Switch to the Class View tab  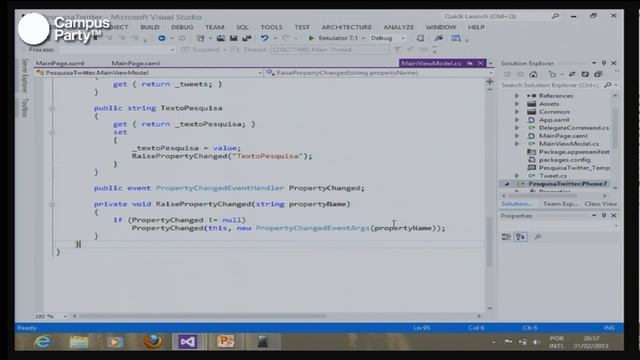(x=600, y=204)
